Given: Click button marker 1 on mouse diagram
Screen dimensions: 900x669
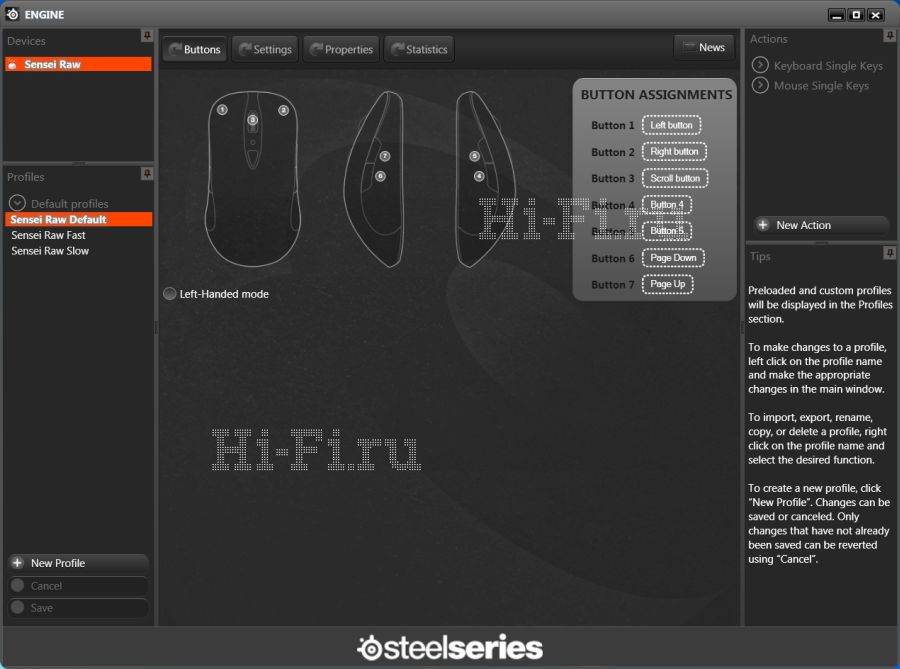Looking at the screenshot, I should pyautogui.click(x=222, y=110).
